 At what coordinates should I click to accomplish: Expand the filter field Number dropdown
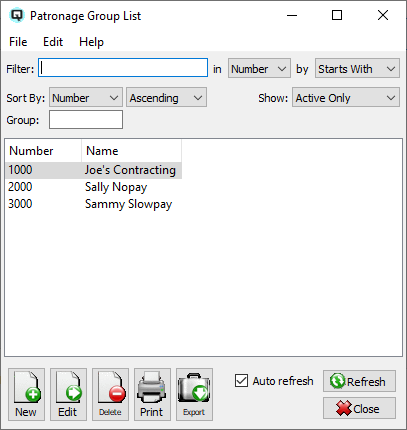pyautogui.click(x=259, y=69)
